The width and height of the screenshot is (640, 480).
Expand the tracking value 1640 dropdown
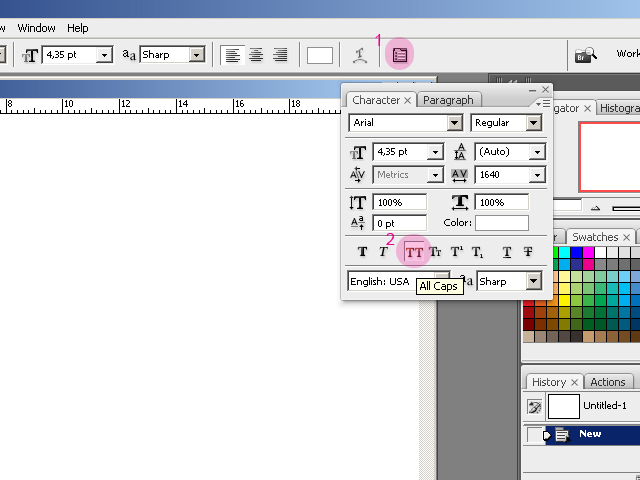[538, 175]
